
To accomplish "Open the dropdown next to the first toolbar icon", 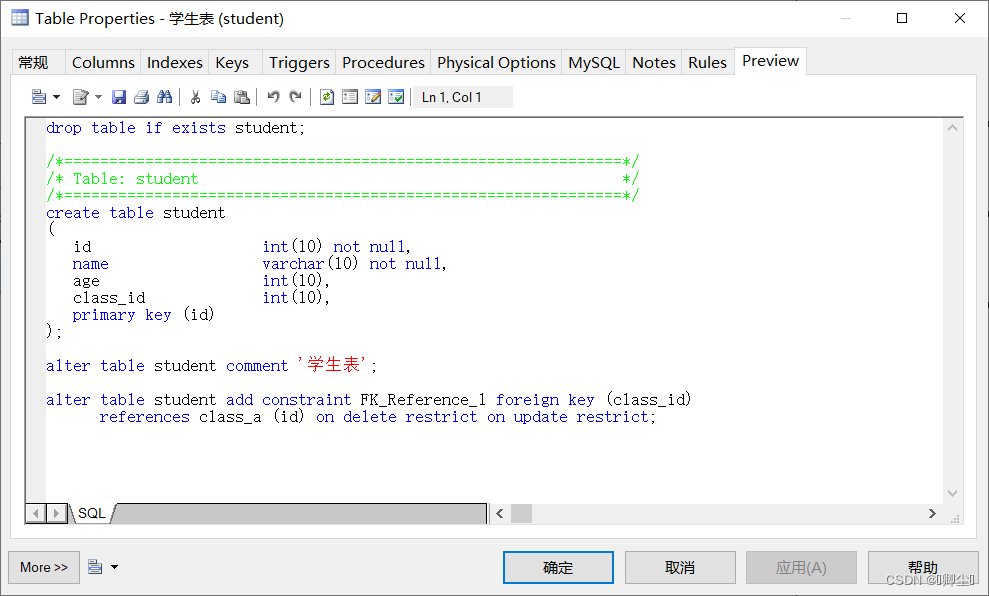I will tap(55, 96).
